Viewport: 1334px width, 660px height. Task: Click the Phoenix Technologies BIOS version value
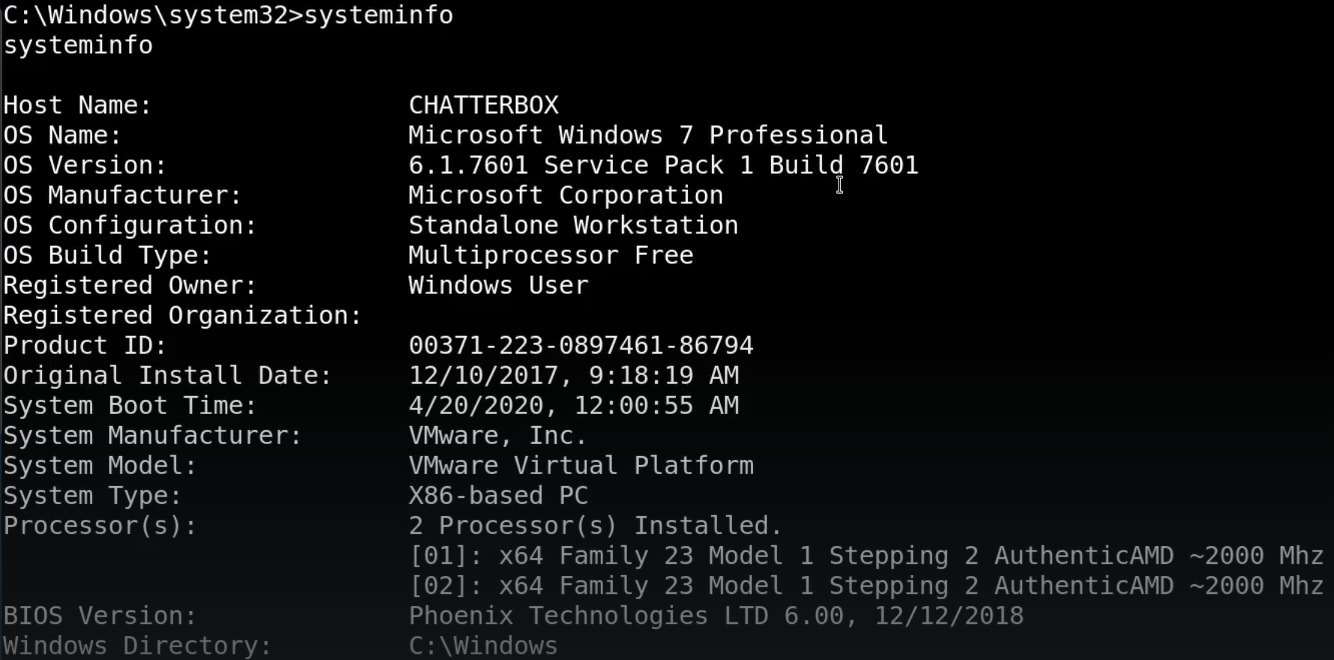[x=715, y=615]
